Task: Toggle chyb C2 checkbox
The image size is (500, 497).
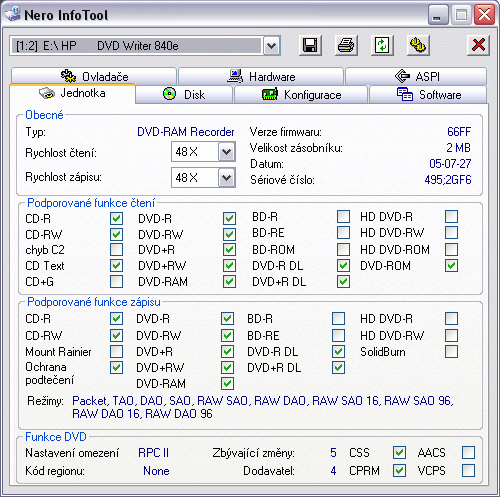Action: (x=116, y=250)
